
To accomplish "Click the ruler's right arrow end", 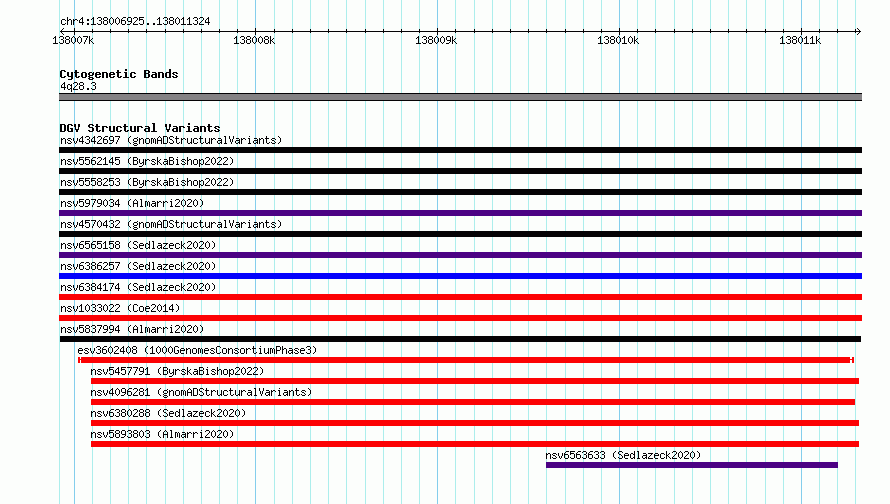I will tap(859, 31).
